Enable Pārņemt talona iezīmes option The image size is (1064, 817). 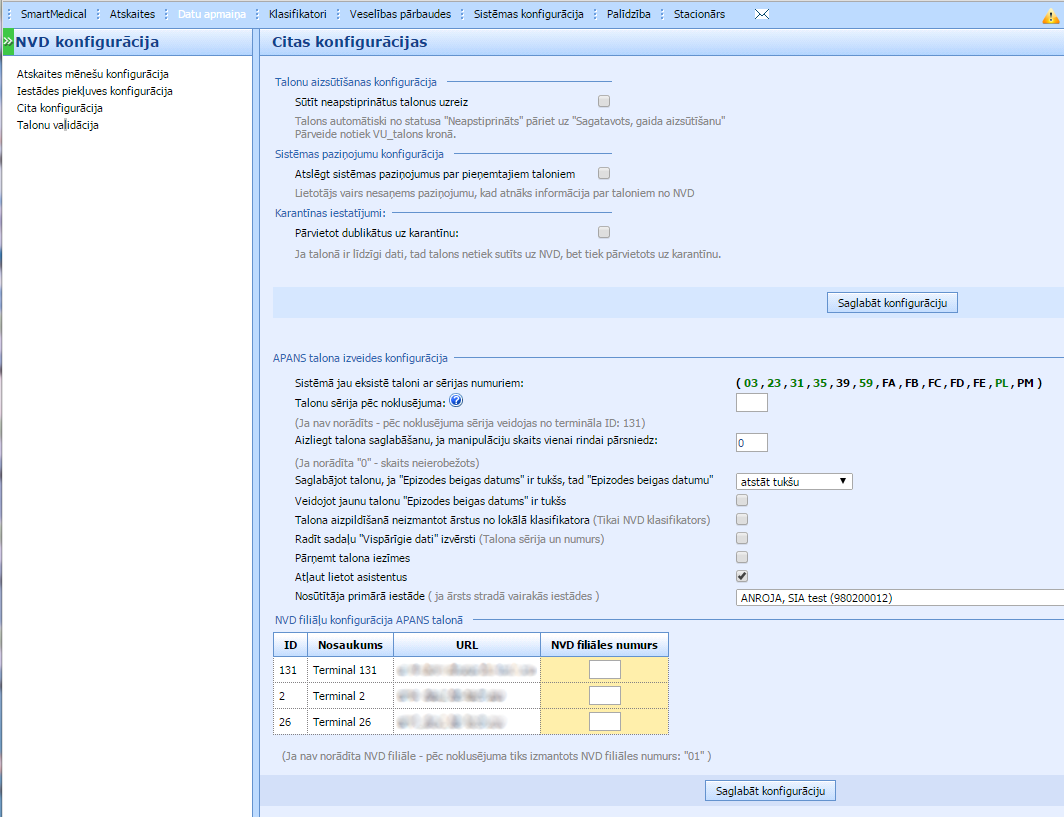coord(742,557)
